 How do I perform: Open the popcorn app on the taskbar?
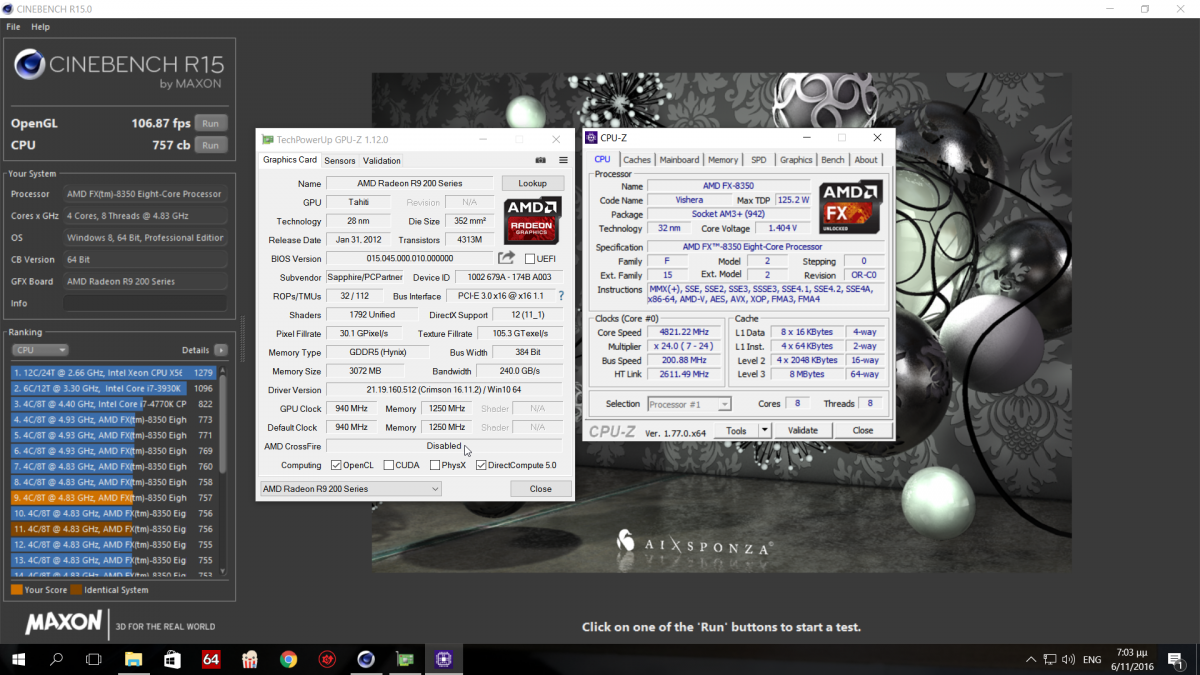[249, 659]
